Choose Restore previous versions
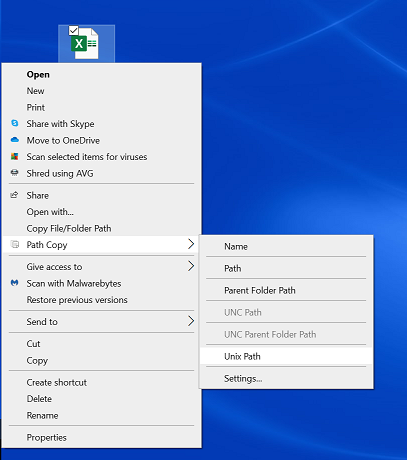Image resolution: width=407 pixels, height=460 pixels. coord(101,300)
